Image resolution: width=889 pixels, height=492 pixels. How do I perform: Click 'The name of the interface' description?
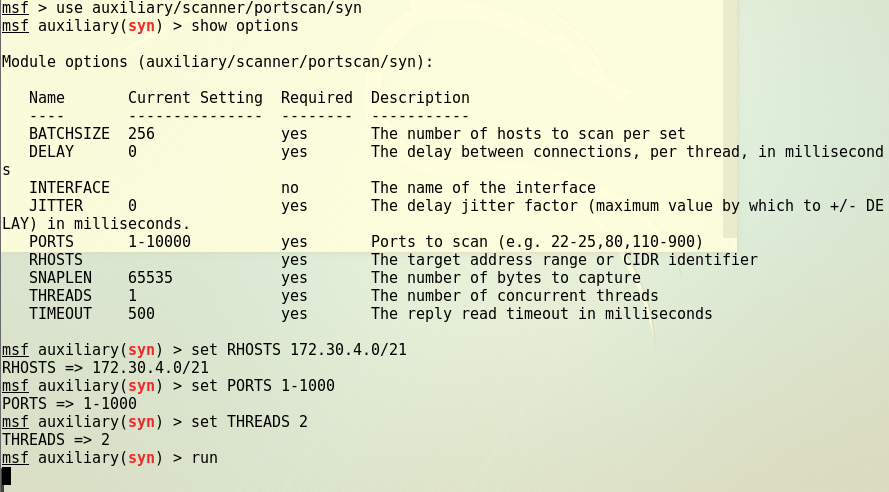pos(483,188)
